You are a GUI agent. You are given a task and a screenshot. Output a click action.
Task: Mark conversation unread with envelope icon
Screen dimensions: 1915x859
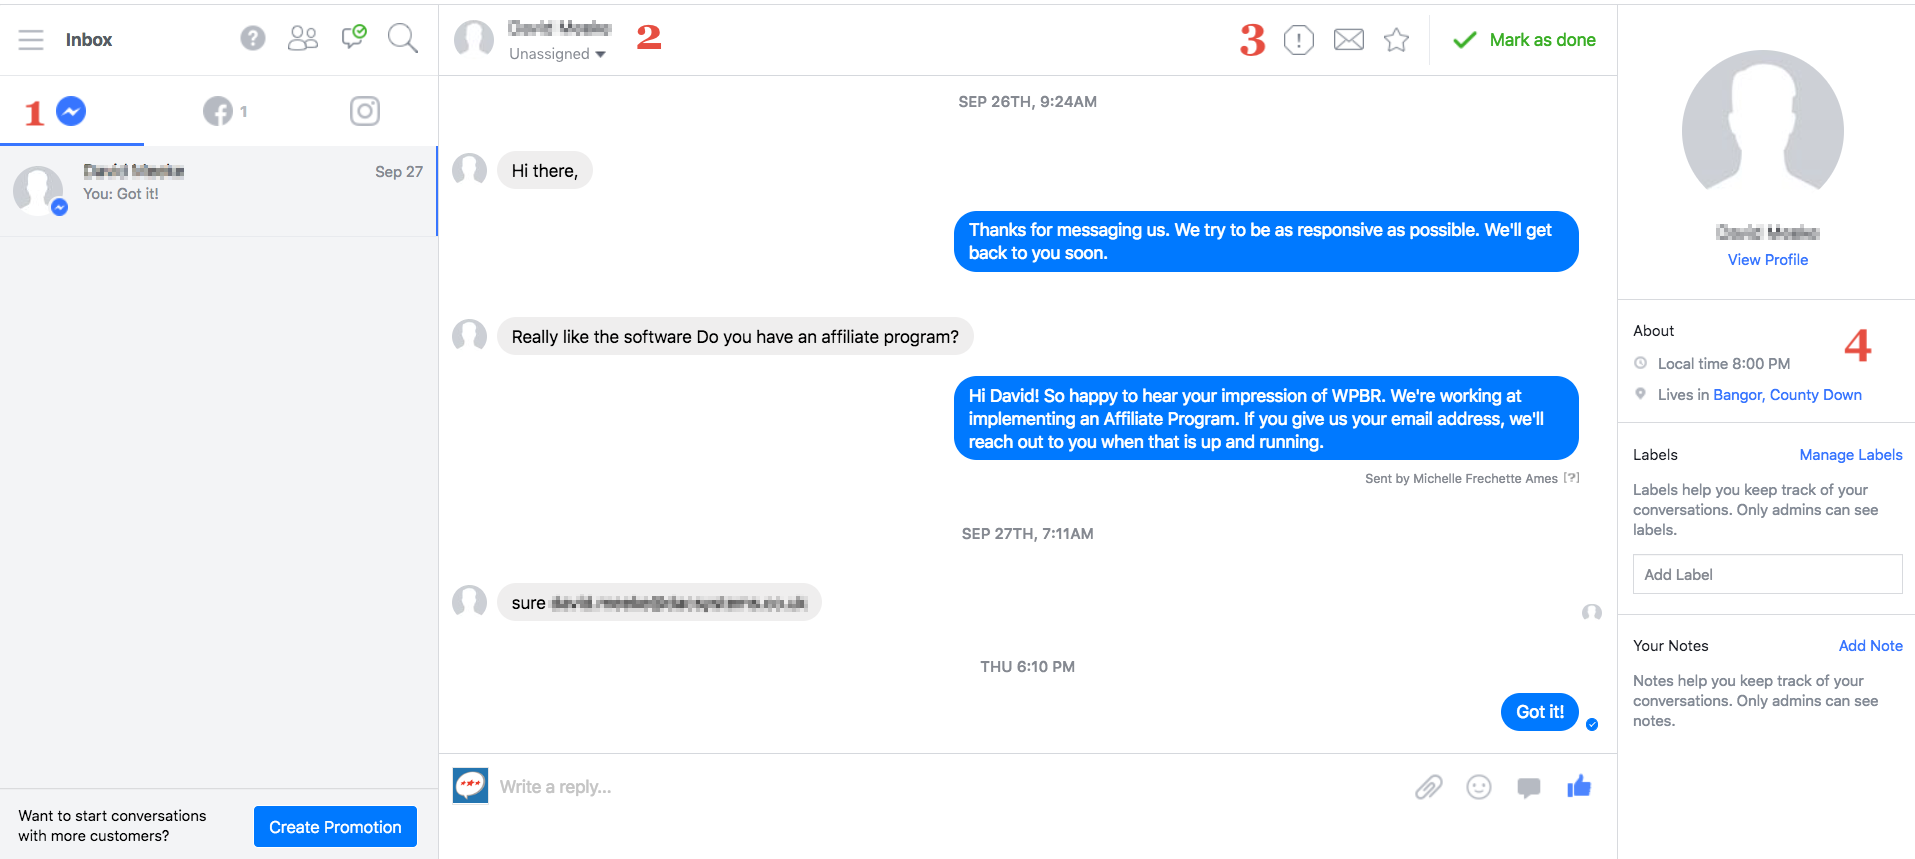click(x=1349, y=40)
